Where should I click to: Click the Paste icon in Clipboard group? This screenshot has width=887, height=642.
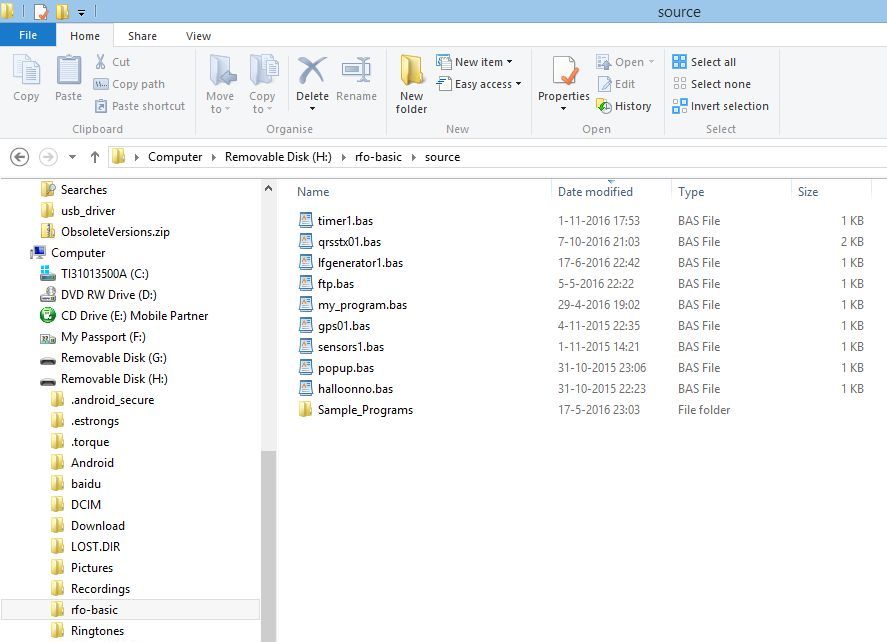click(x=68, y=76)
